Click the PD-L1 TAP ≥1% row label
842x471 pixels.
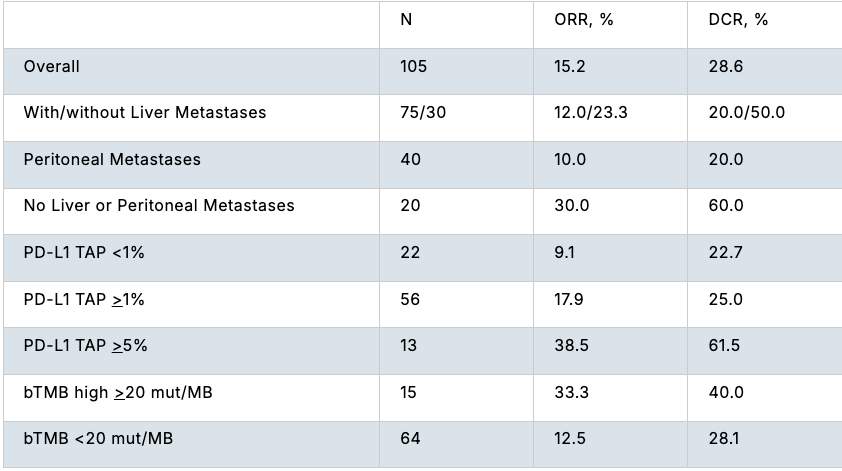click(x=84, y=299)
